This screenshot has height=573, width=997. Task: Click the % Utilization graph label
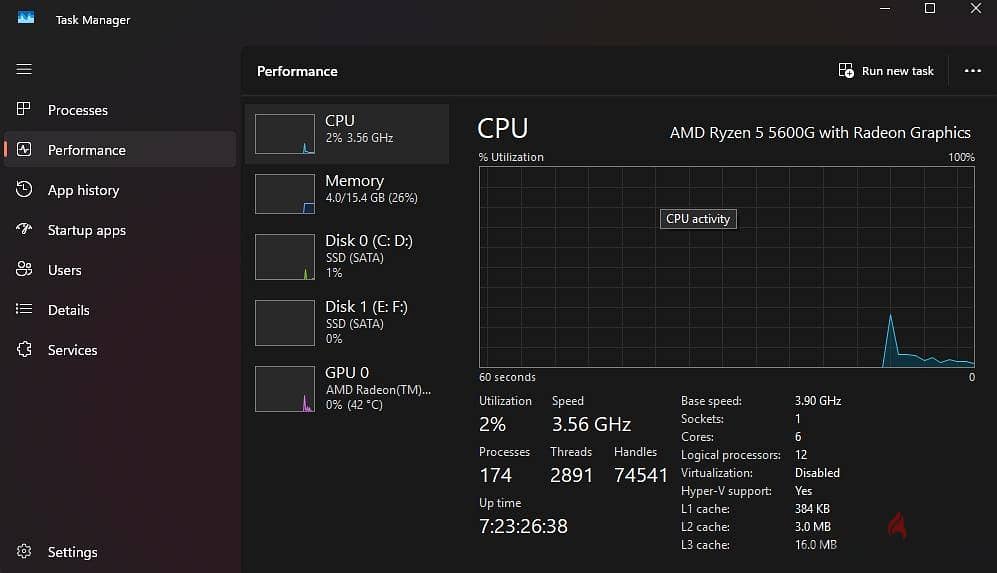click(511, 157)
